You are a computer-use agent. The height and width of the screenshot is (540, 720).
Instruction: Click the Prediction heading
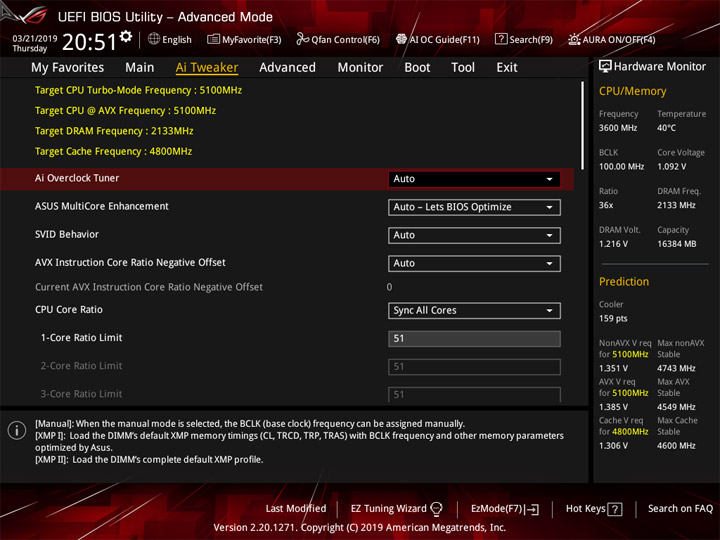tap(624, 281)
